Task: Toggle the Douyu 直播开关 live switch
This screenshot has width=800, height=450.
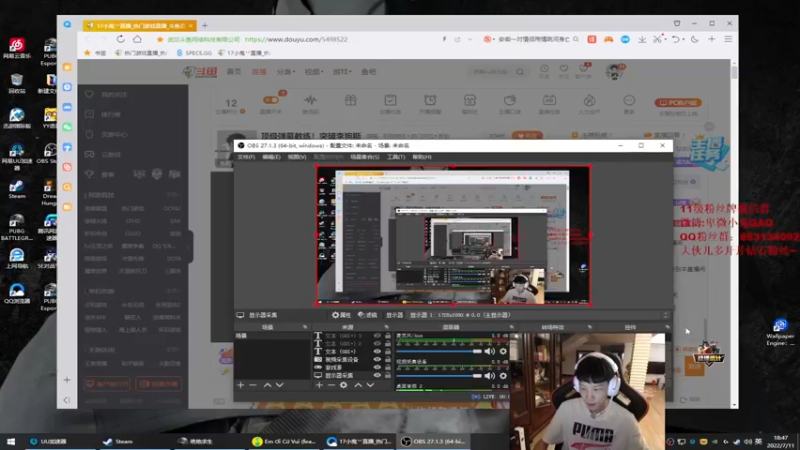Action: (271, 100)
